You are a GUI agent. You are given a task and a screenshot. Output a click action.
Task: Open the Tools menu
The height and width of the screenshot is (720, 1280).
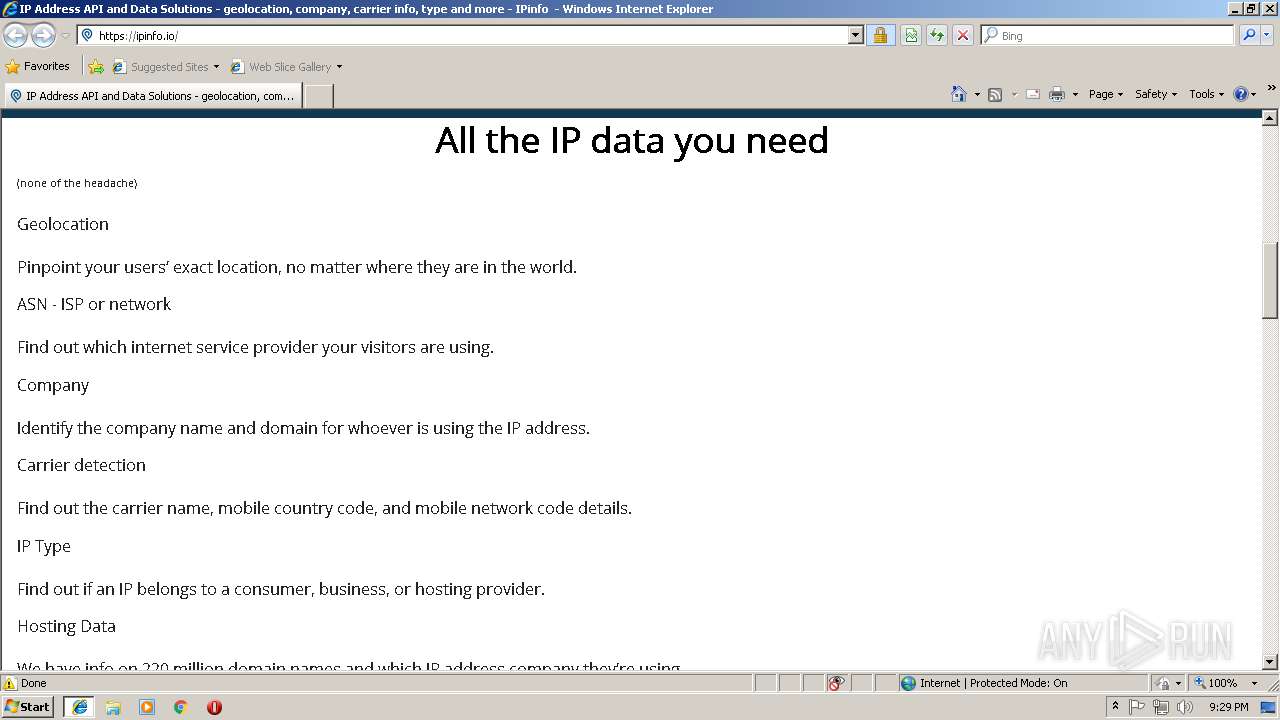click(1206, 94)
